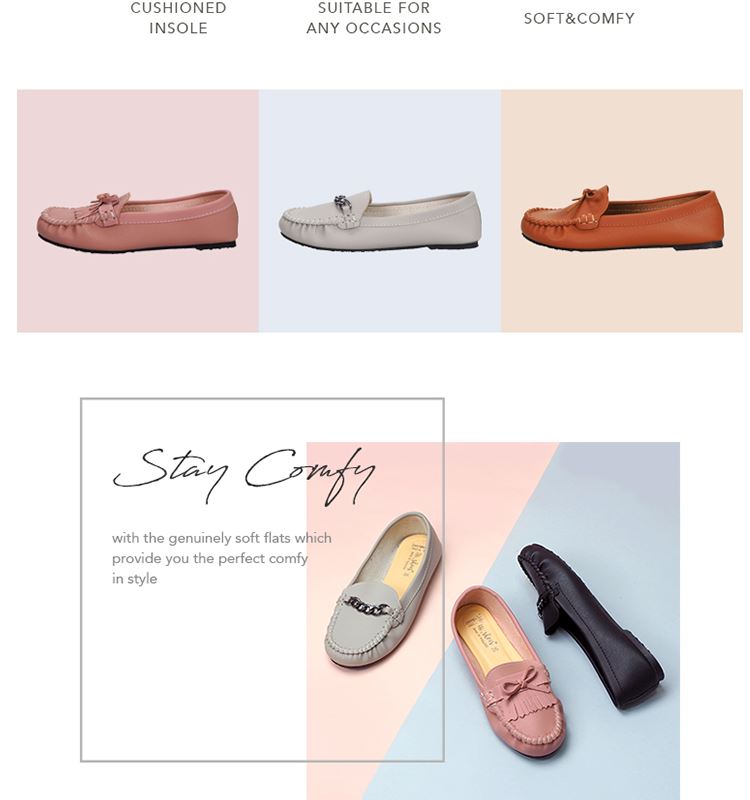Click the metal chain on grey top-down loafer

coord(368,607)
